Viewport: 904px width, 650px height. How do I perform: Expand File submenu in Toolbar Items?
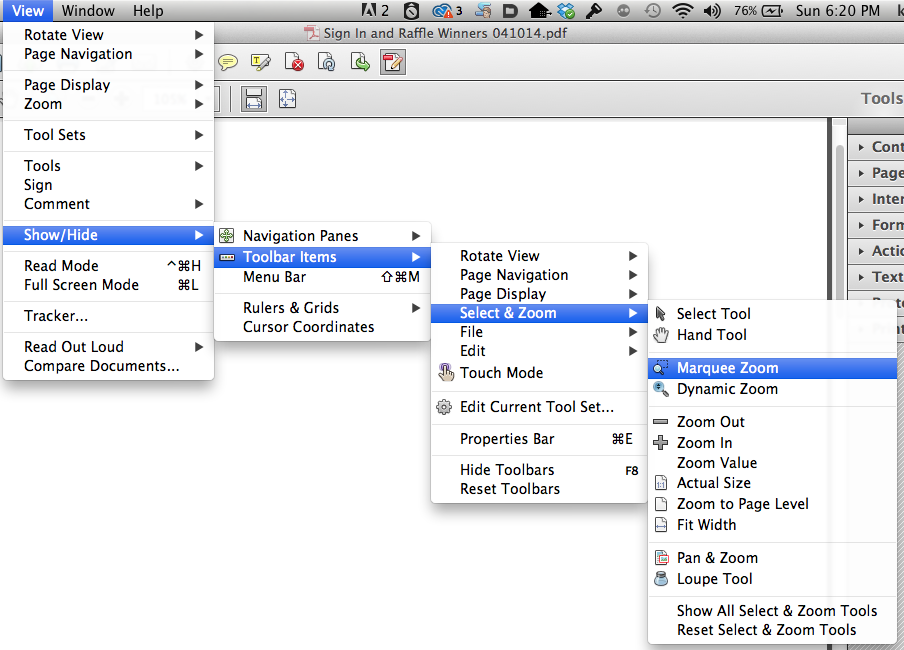(539, 332)
